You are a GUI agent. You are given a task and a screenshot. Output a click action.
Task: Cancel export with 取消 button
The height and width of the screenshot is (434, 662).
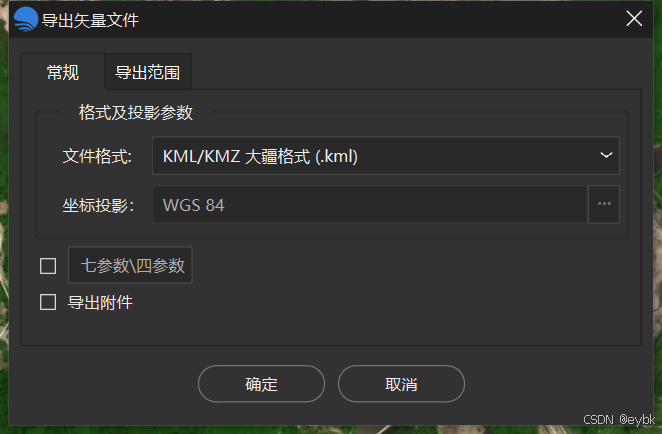pos(401,384)
